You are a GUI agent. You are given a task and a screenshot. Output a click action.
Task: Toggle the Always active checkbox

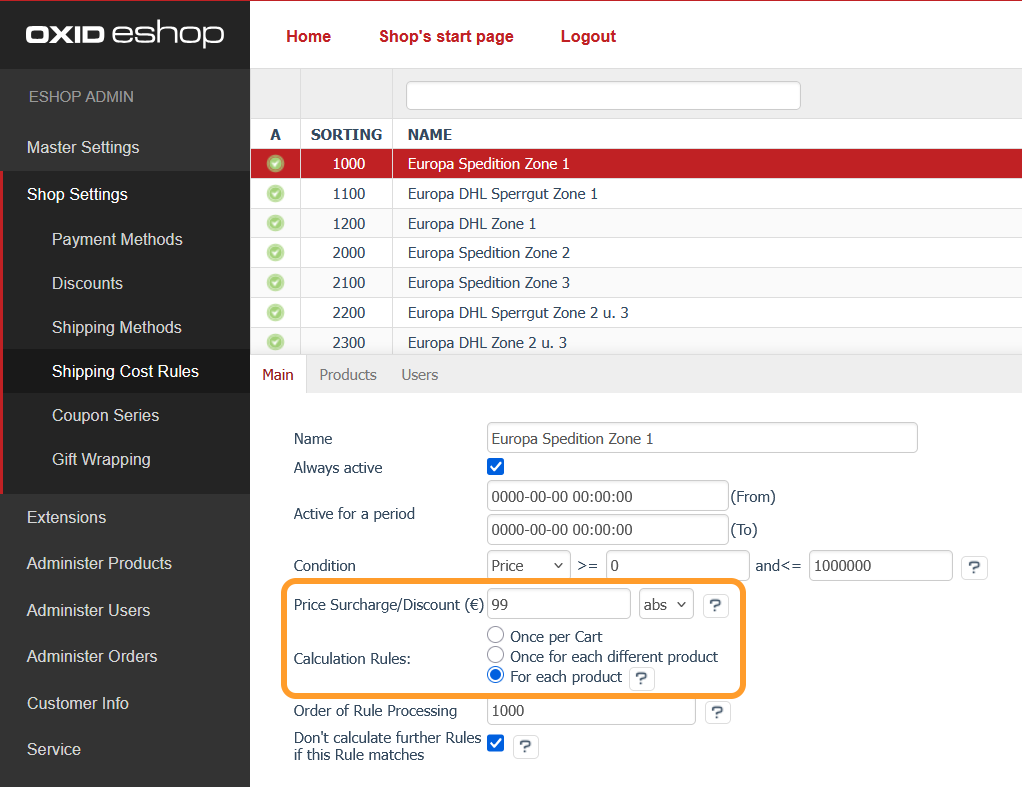pyautogui.click(x=495, y=467)
